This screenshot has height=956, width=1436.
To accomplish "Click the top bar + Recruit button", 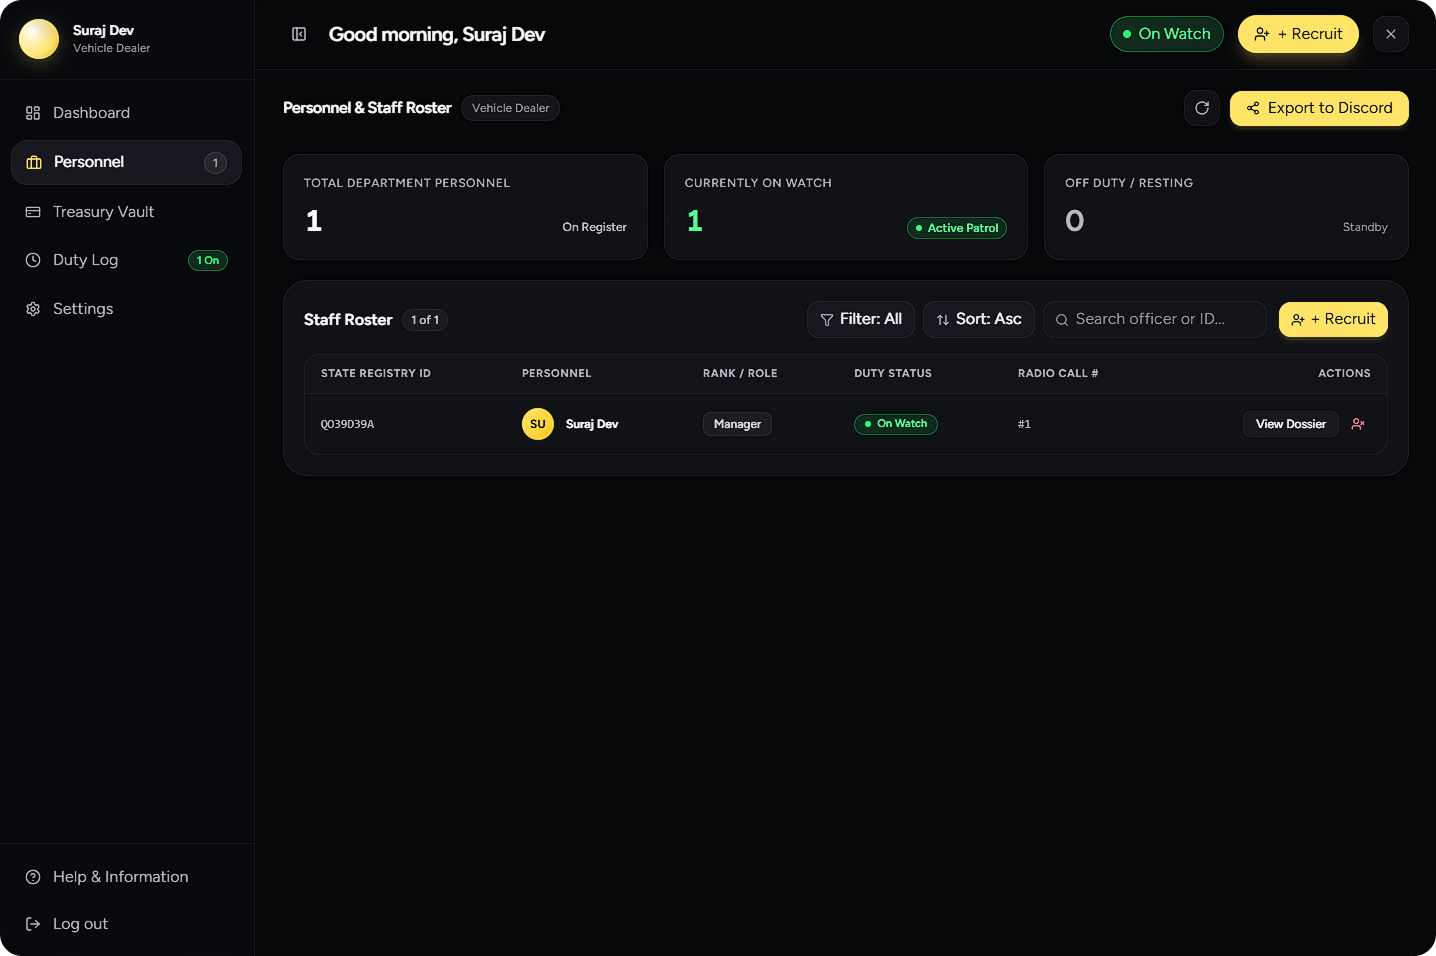I will [x=1298, y=34].
